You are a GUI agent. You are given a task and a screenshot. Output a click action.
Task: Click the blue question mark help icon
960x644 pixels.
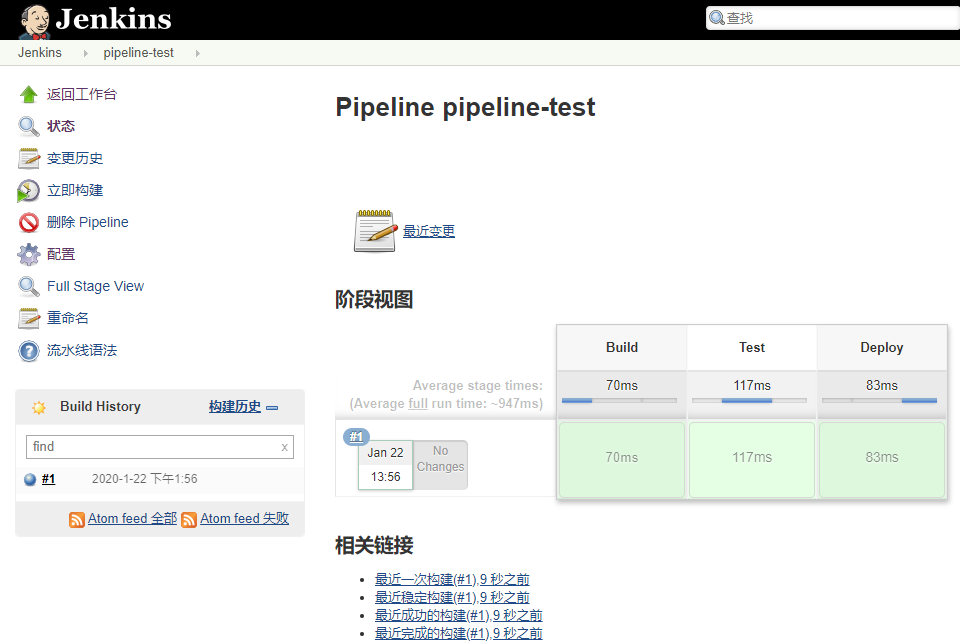[29, 351]
